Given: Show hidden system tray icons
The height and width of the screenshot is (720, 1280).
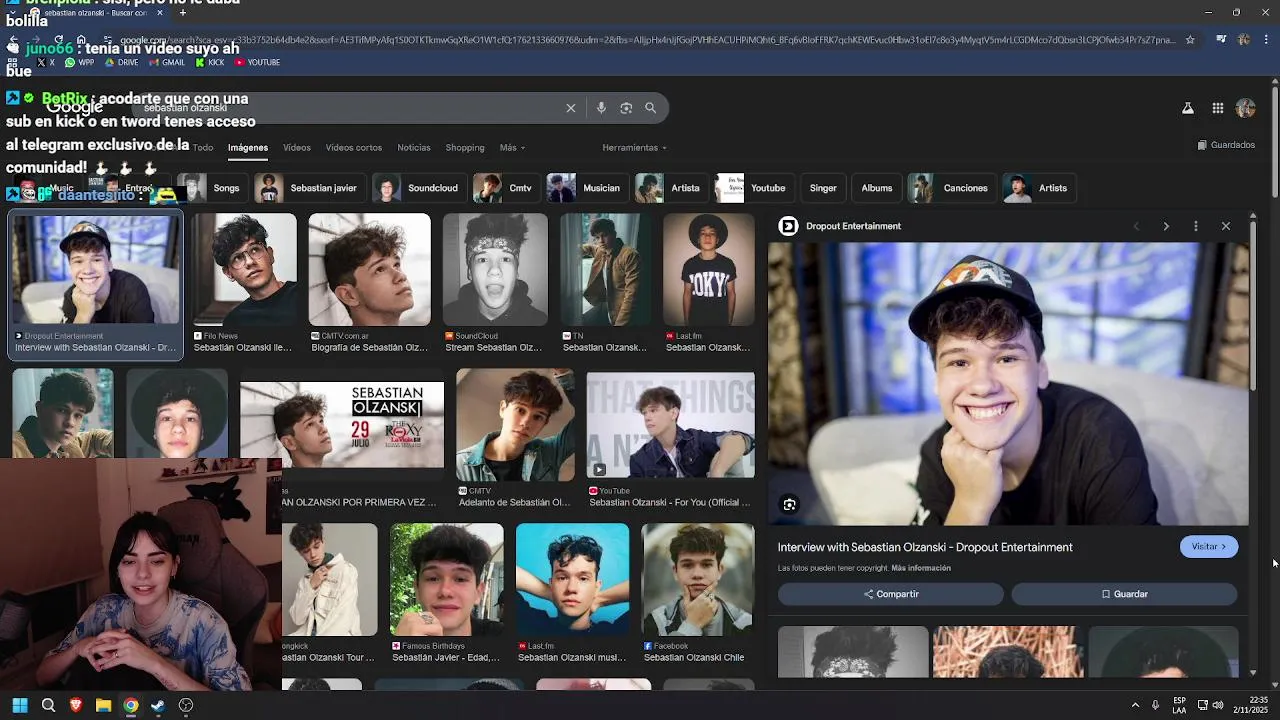Looking at the screenshot, I should click(x=1135, y=705).
